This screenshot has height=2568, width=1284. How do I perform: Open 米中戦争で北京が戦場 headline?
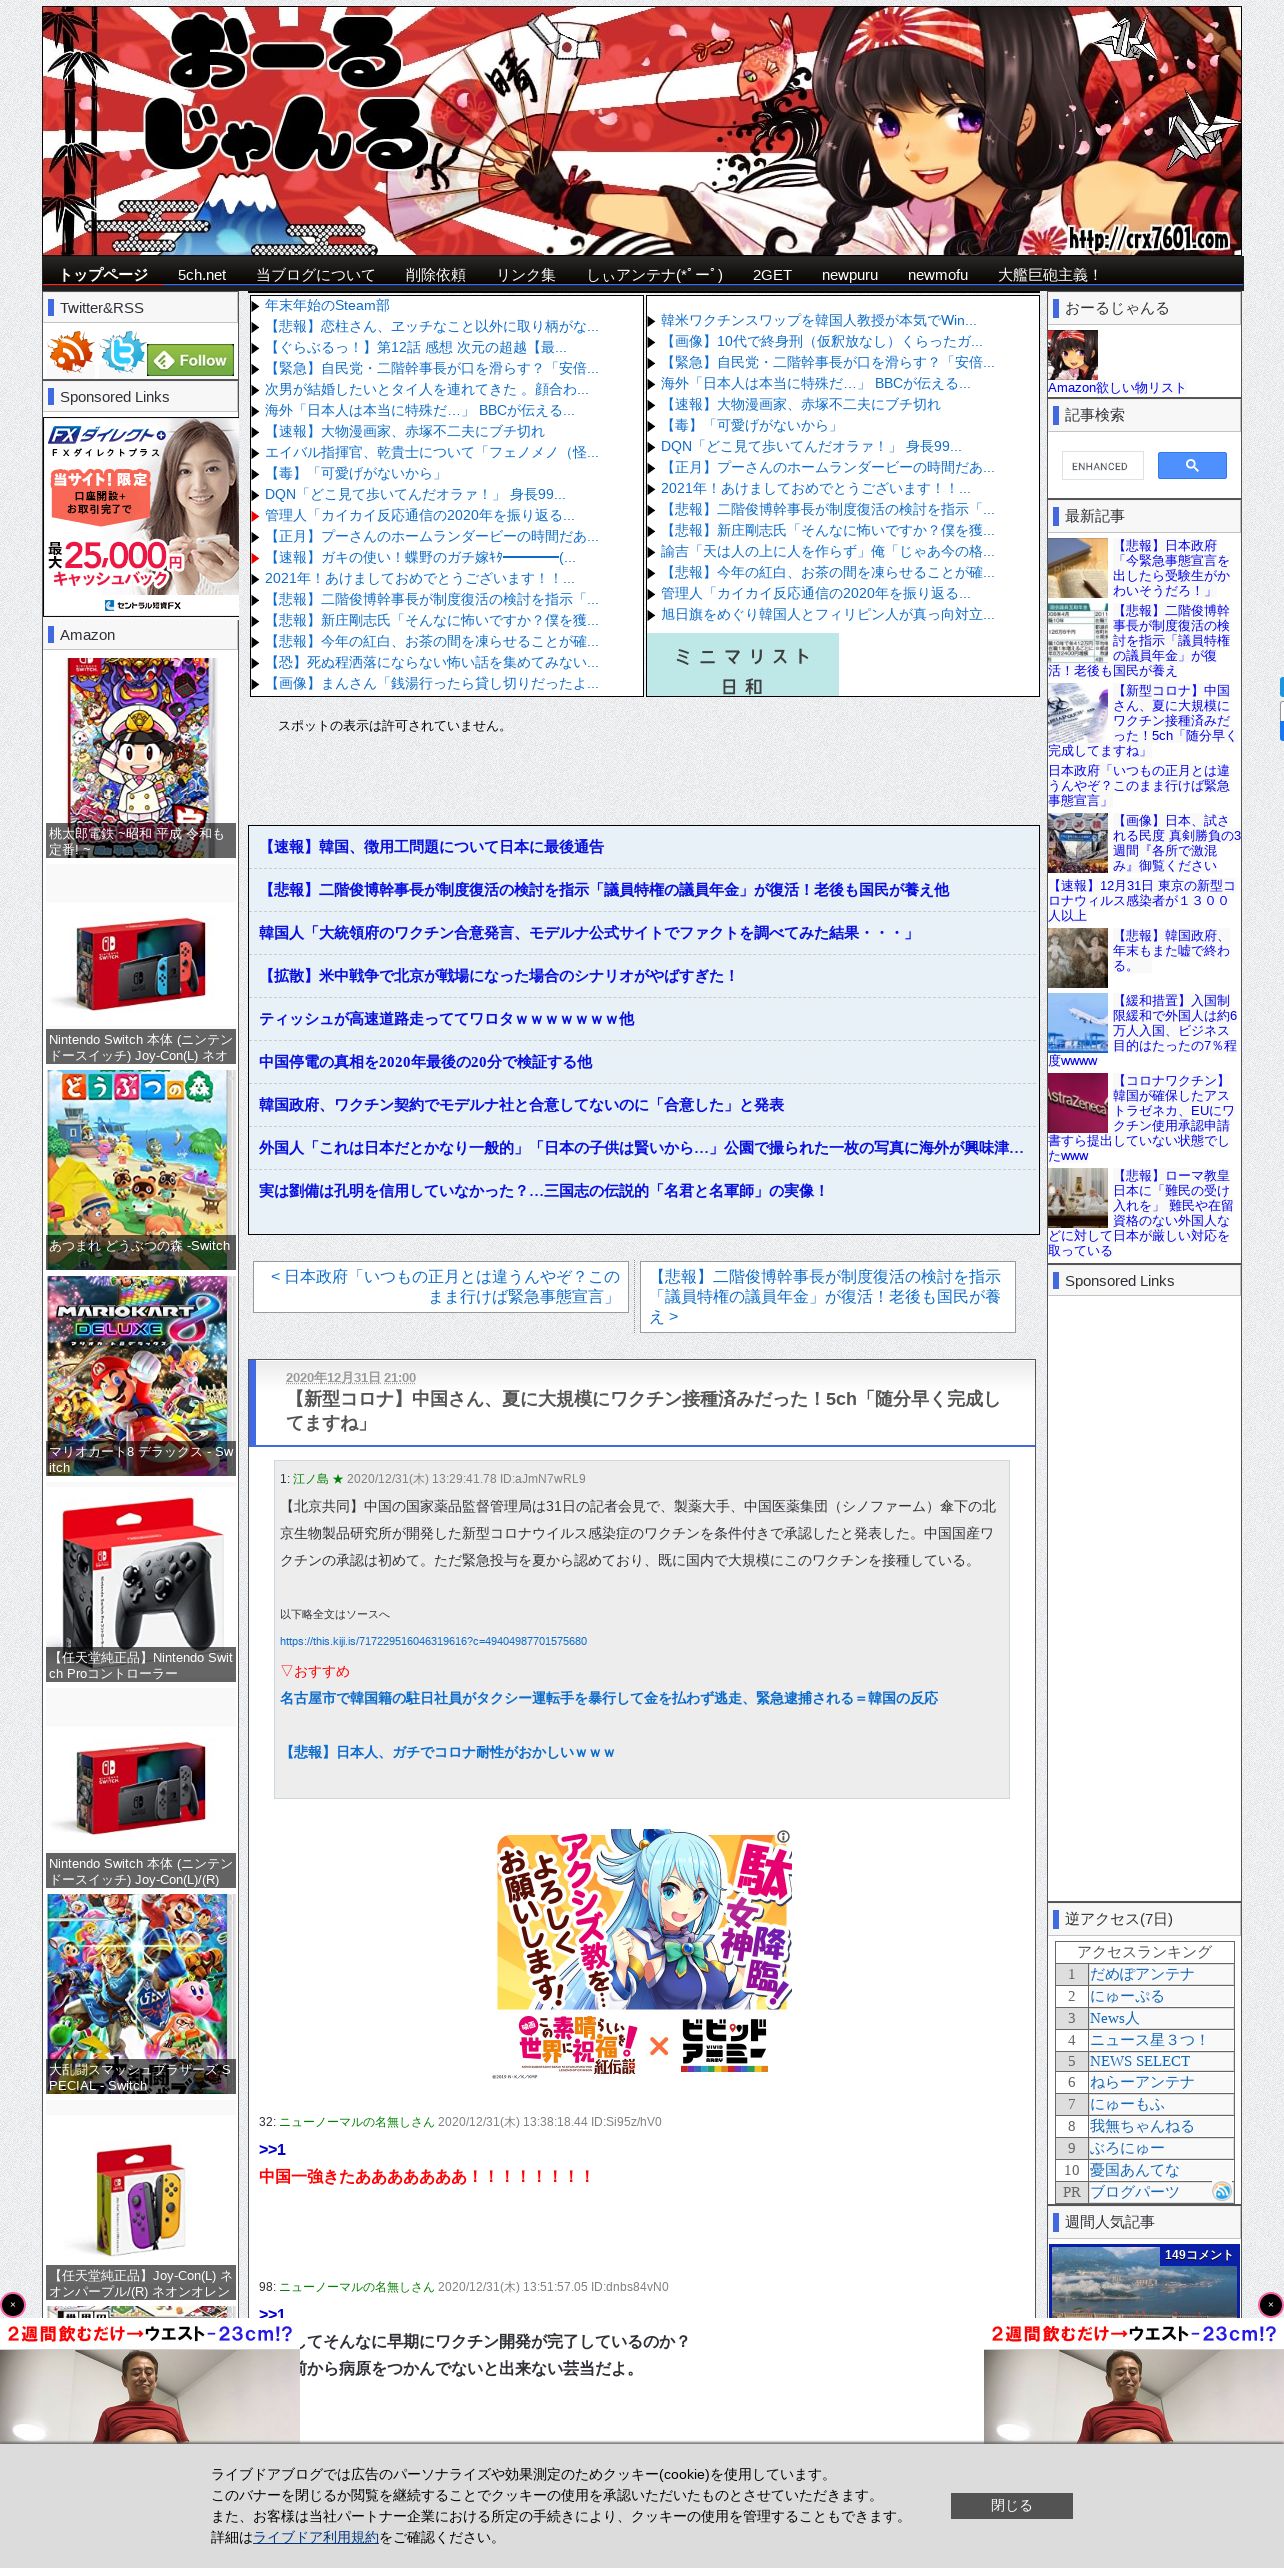click(498, 975)
